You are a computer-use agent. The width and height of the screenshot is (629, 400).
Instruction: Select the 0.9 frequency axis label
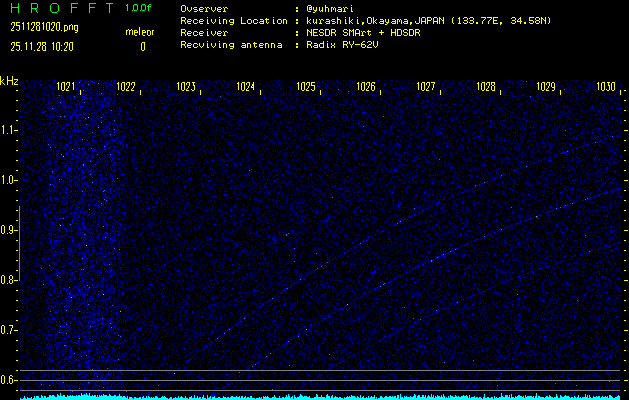coord(9,230)
